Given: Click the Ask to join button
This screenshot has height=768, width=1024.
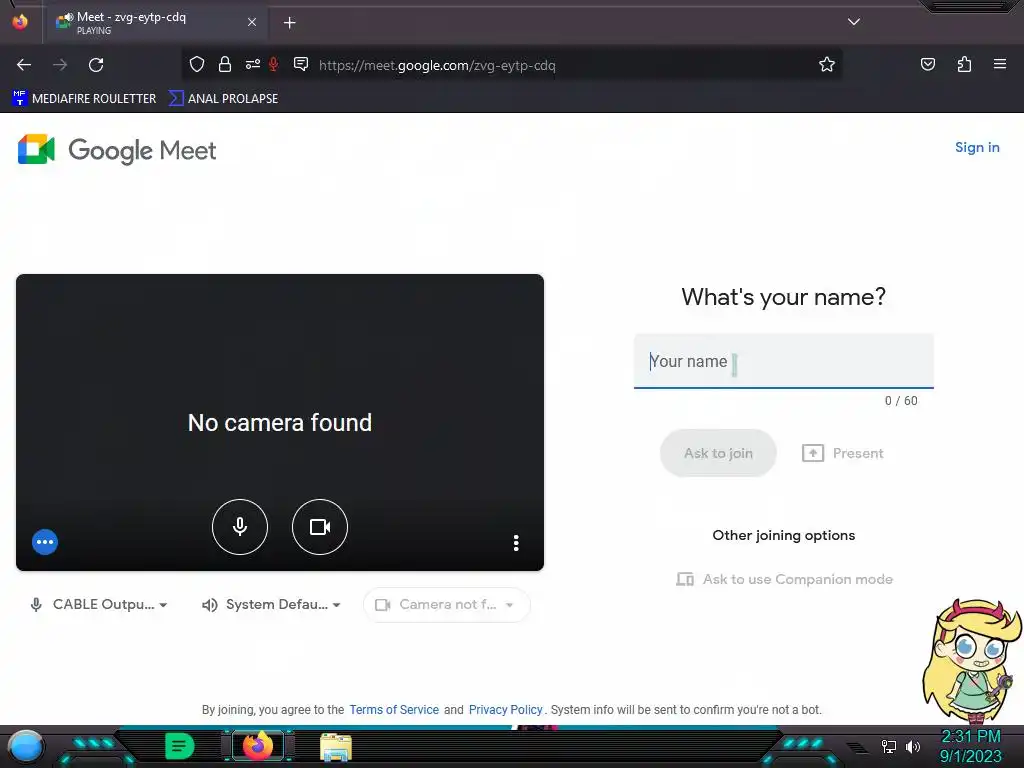Looking at the screenshot, I should point(718,453).
